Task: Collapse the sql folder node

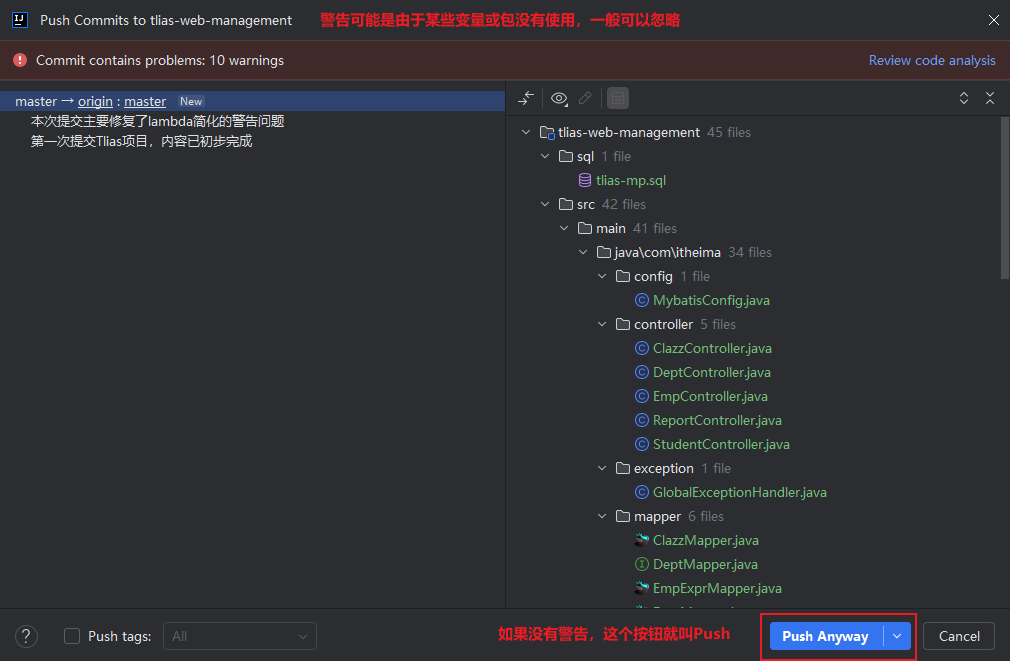Action: pos(545,156)
